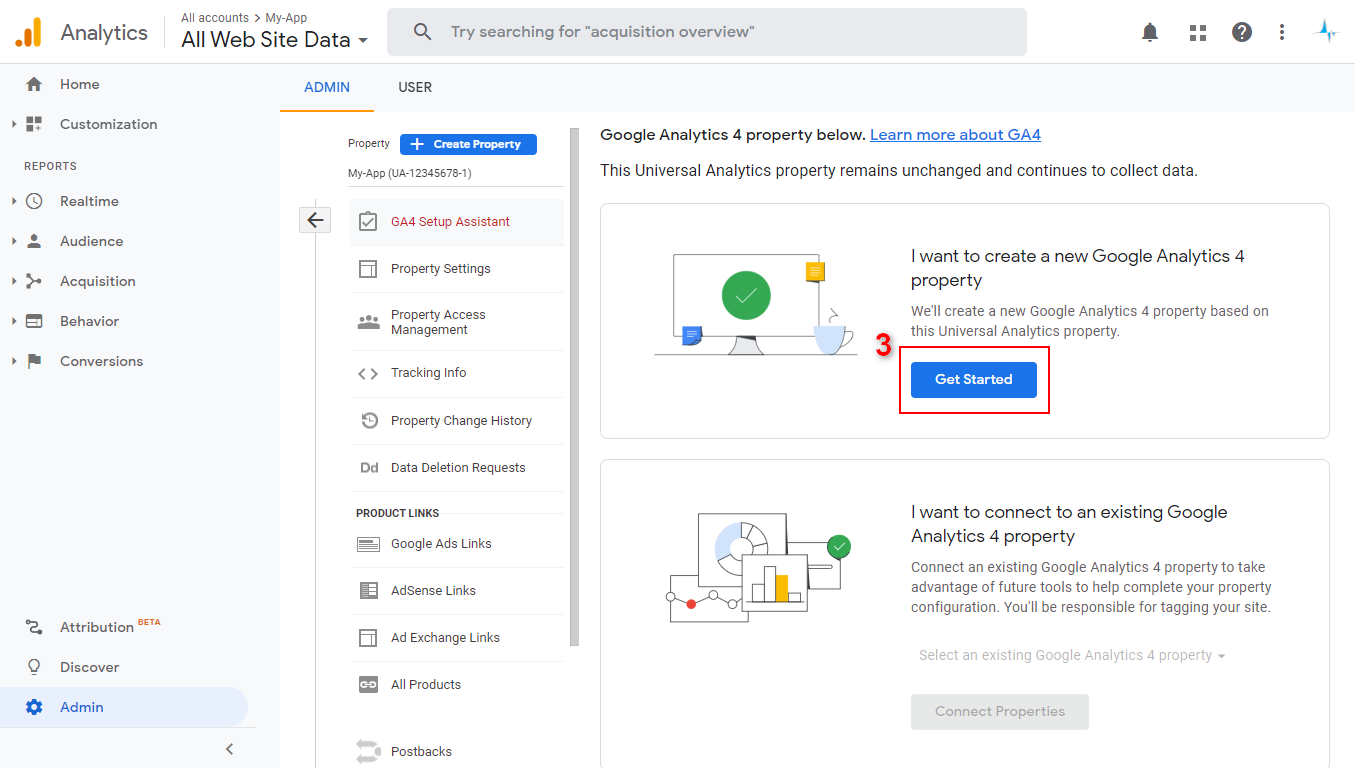The width and height of the screenshot is (1355, 768).
Task: Open Google Ads Links menu item
Action: coord(457,544)
